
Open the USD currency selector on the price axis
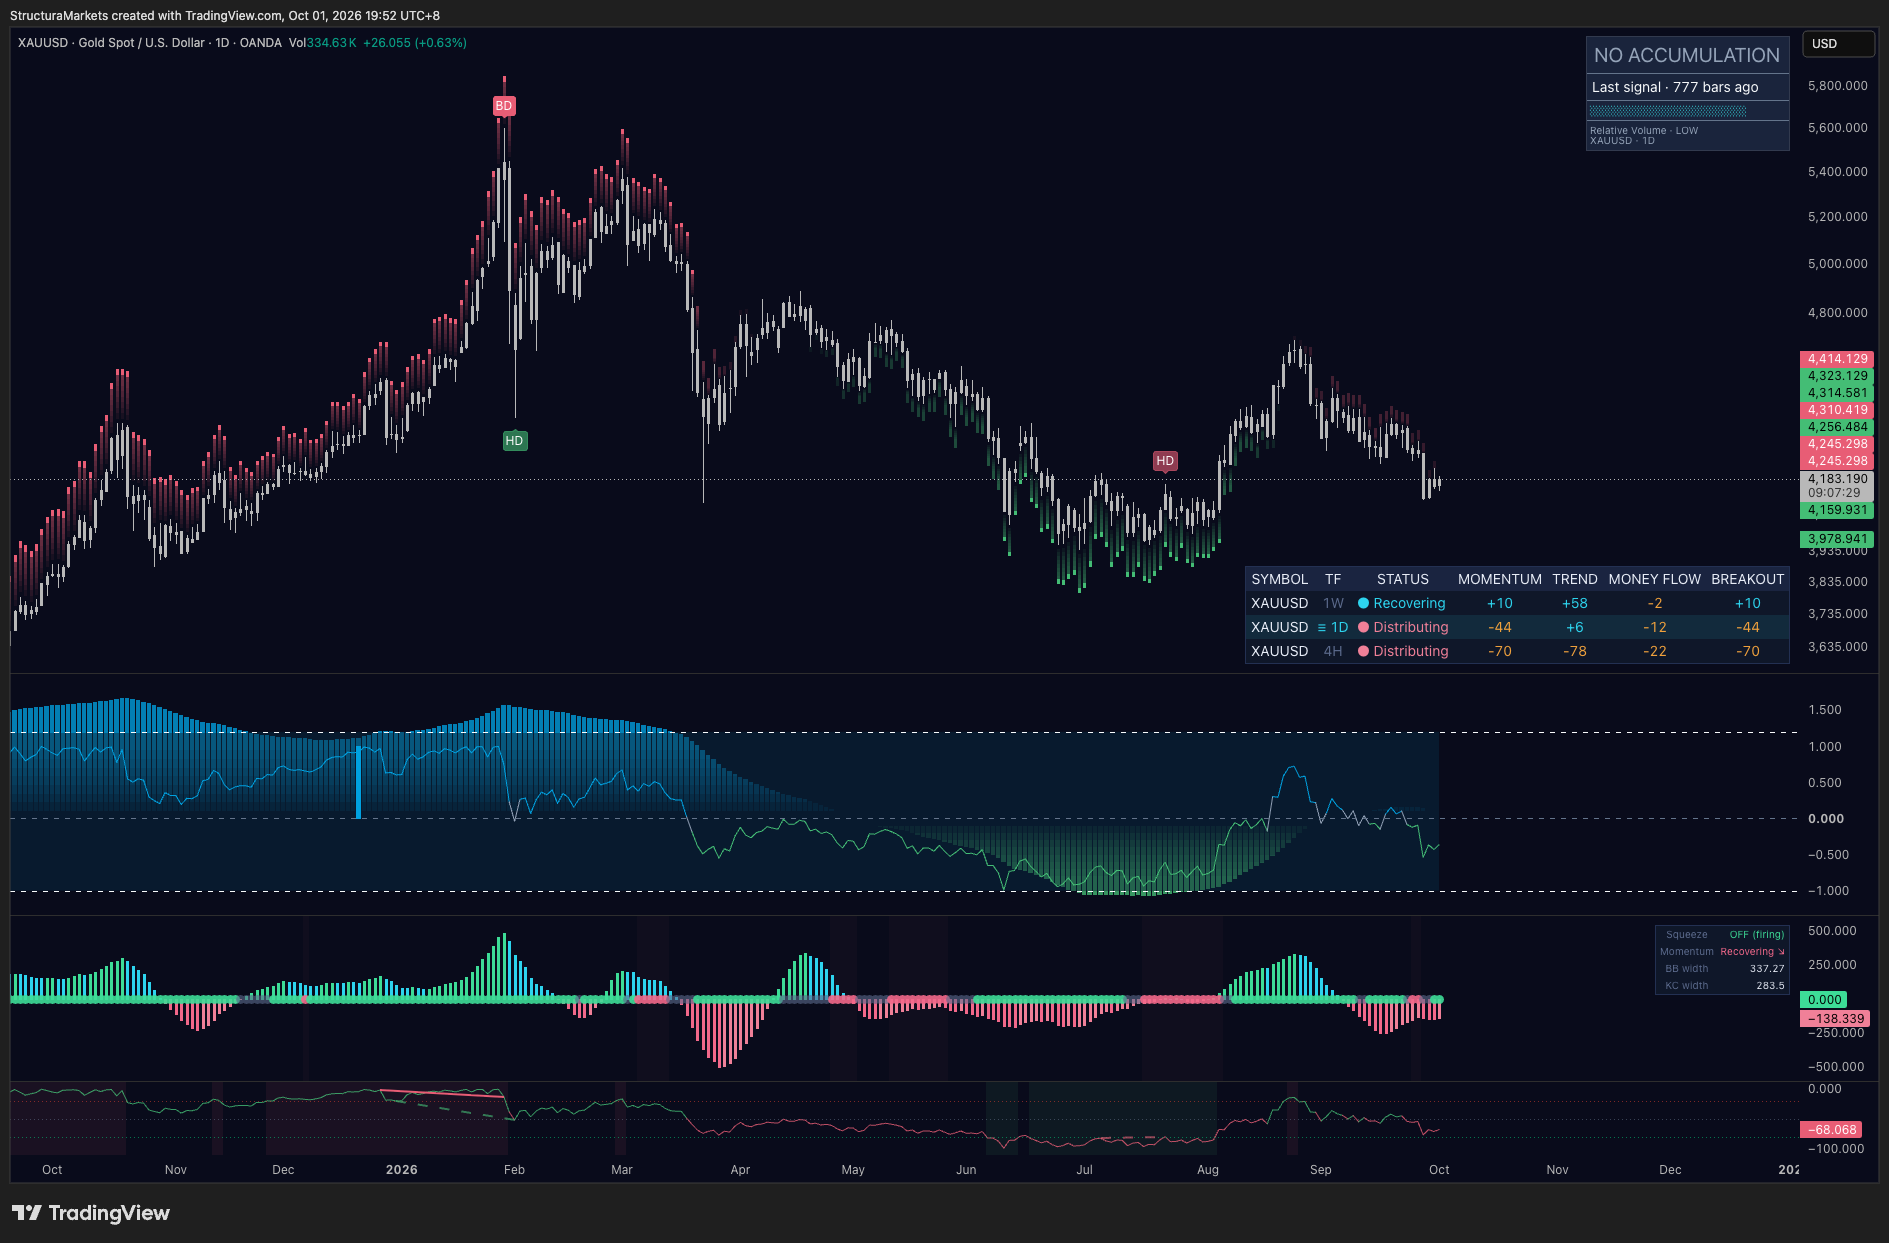click(x=1838, y=44)
